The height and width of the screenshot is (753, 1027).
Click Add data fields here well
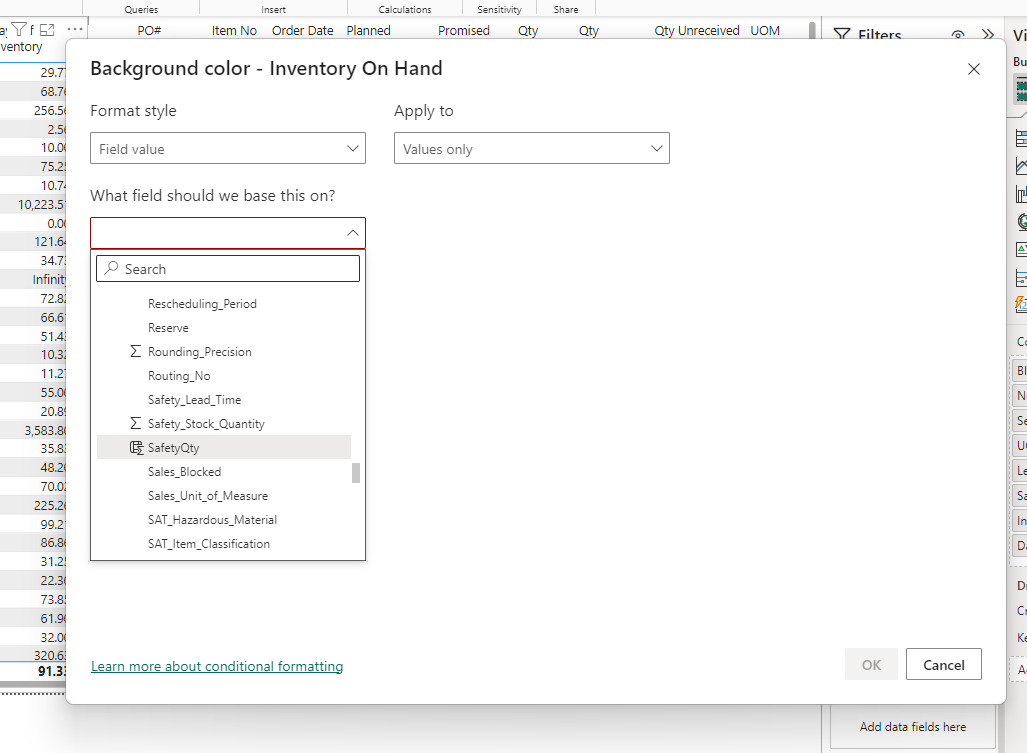click(912, 727)
